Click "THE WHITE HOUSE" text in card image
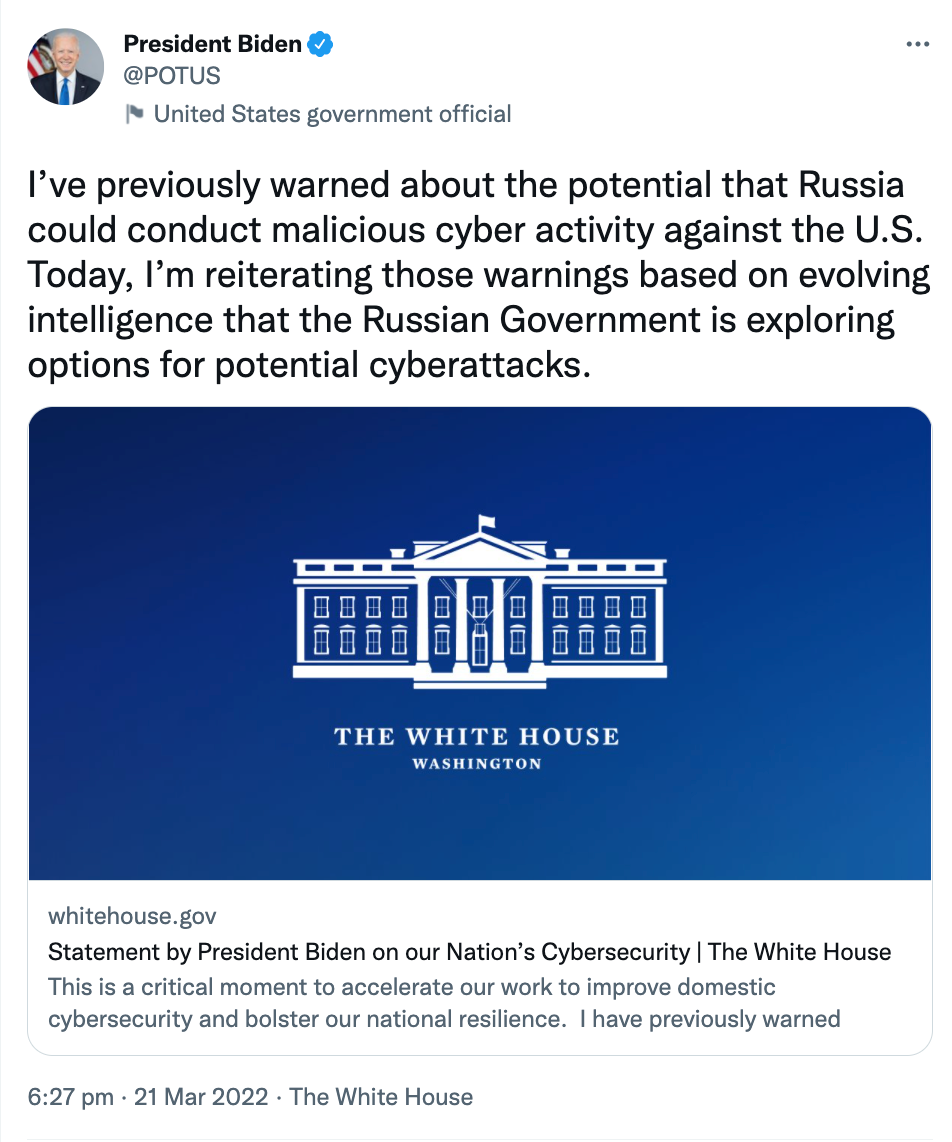952x1142 pixels. pyautogui.click(x=477, y=737)
